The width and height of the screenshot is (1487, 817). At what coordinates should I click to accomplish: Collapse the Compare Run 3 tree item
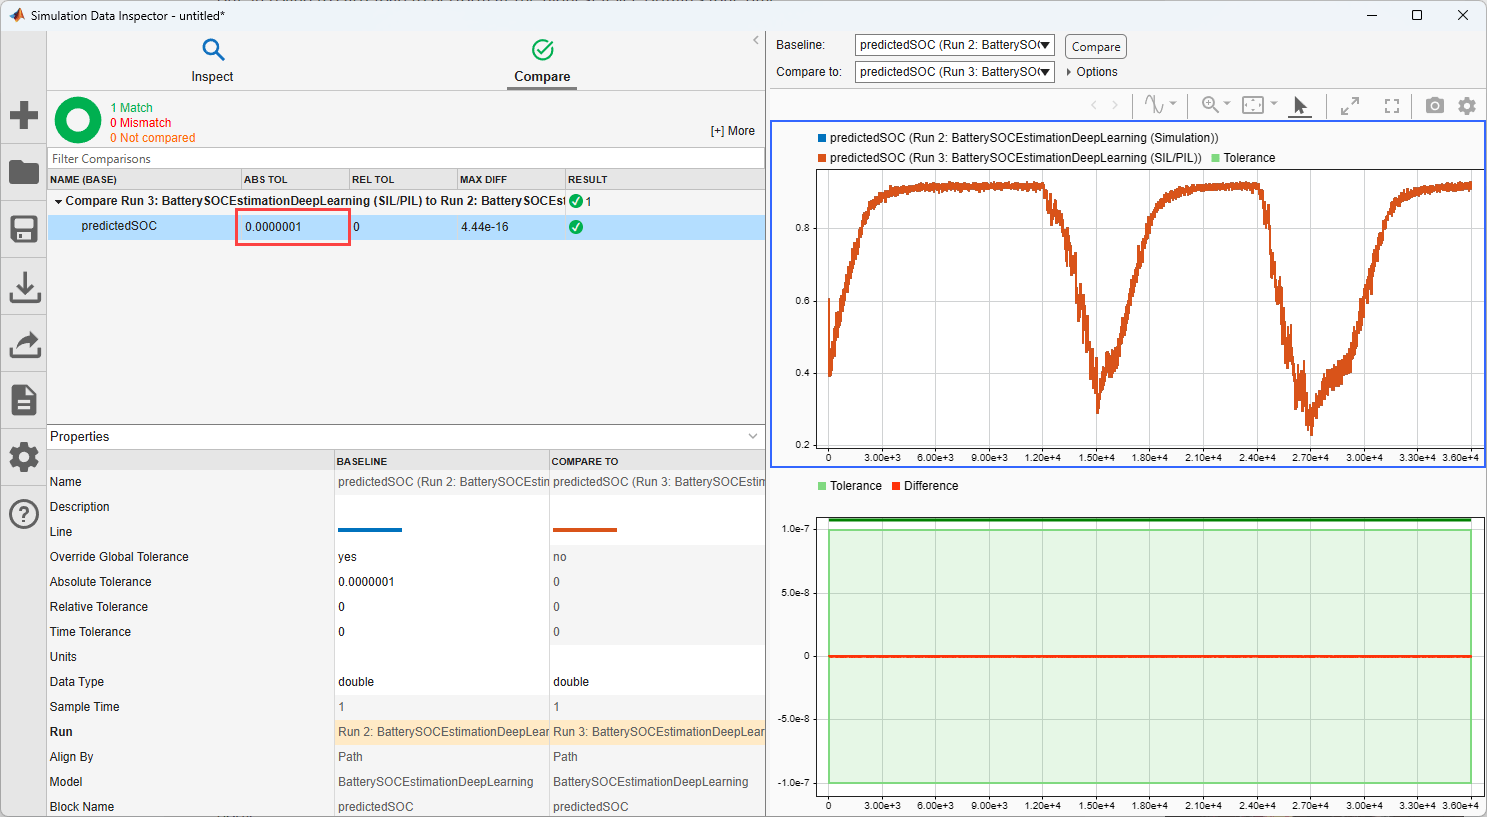58,200
